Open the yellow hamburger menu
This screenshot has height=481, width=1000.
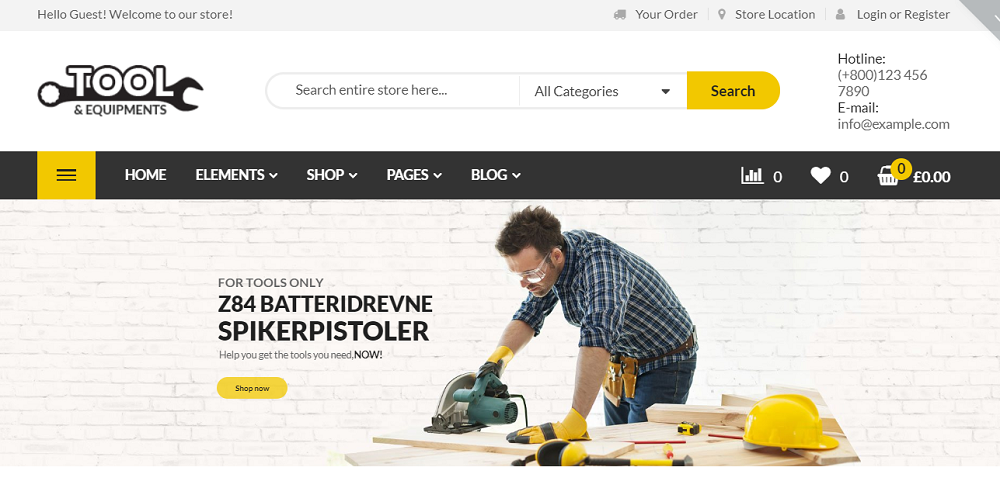(x=66, y=175)
